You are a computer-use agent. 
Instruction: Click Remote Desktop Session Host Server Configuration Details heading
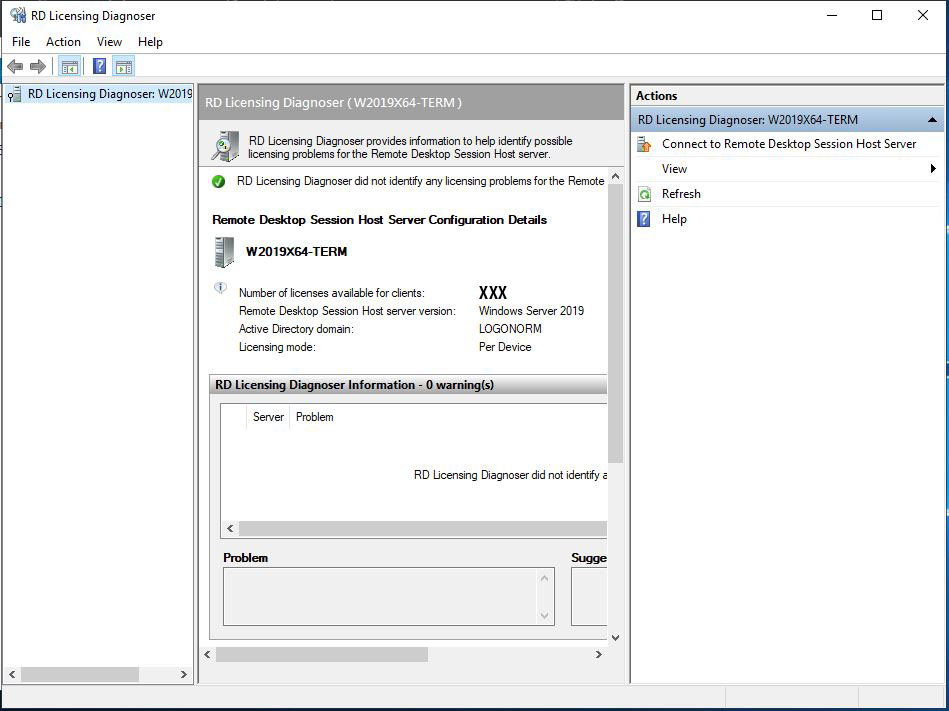[x=379, y=220]
